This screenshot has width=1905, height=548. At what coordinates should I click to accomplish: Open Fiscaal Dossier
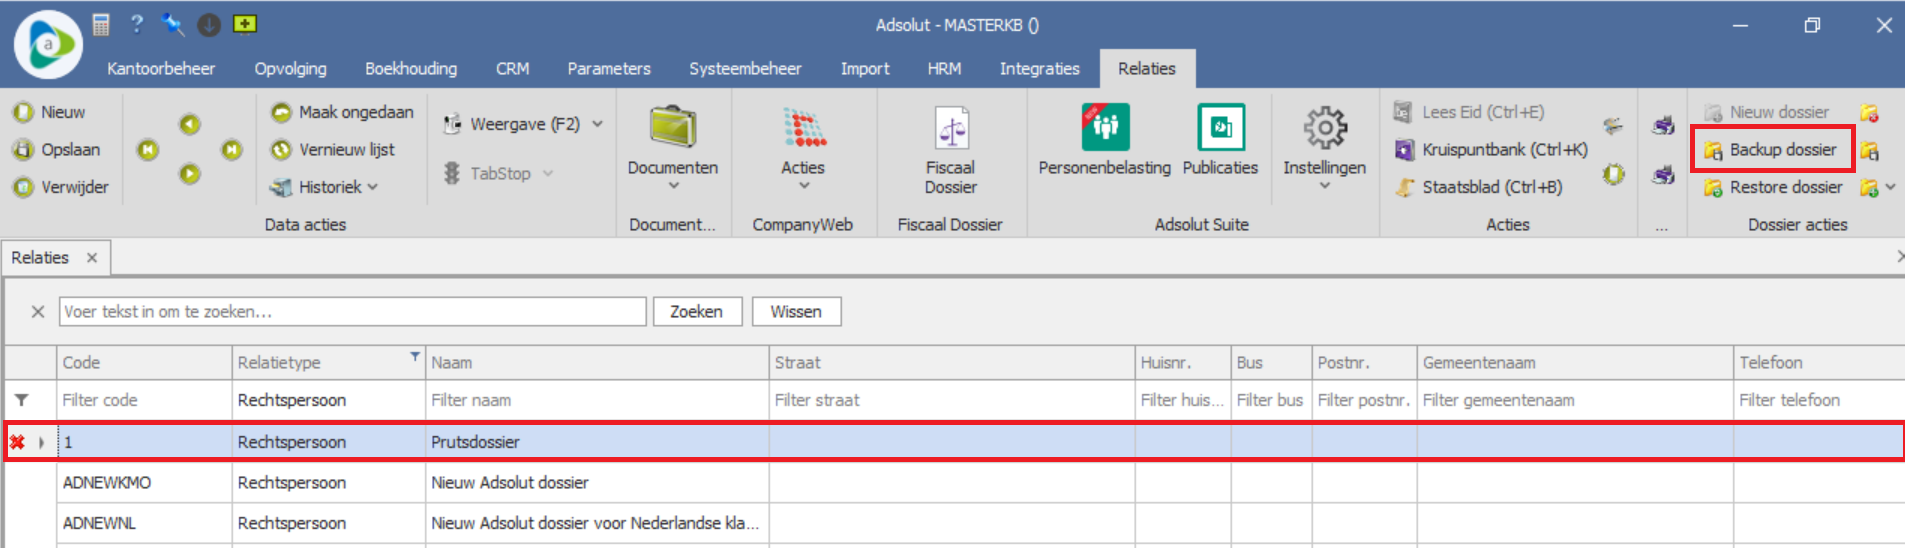pos(950,149)
